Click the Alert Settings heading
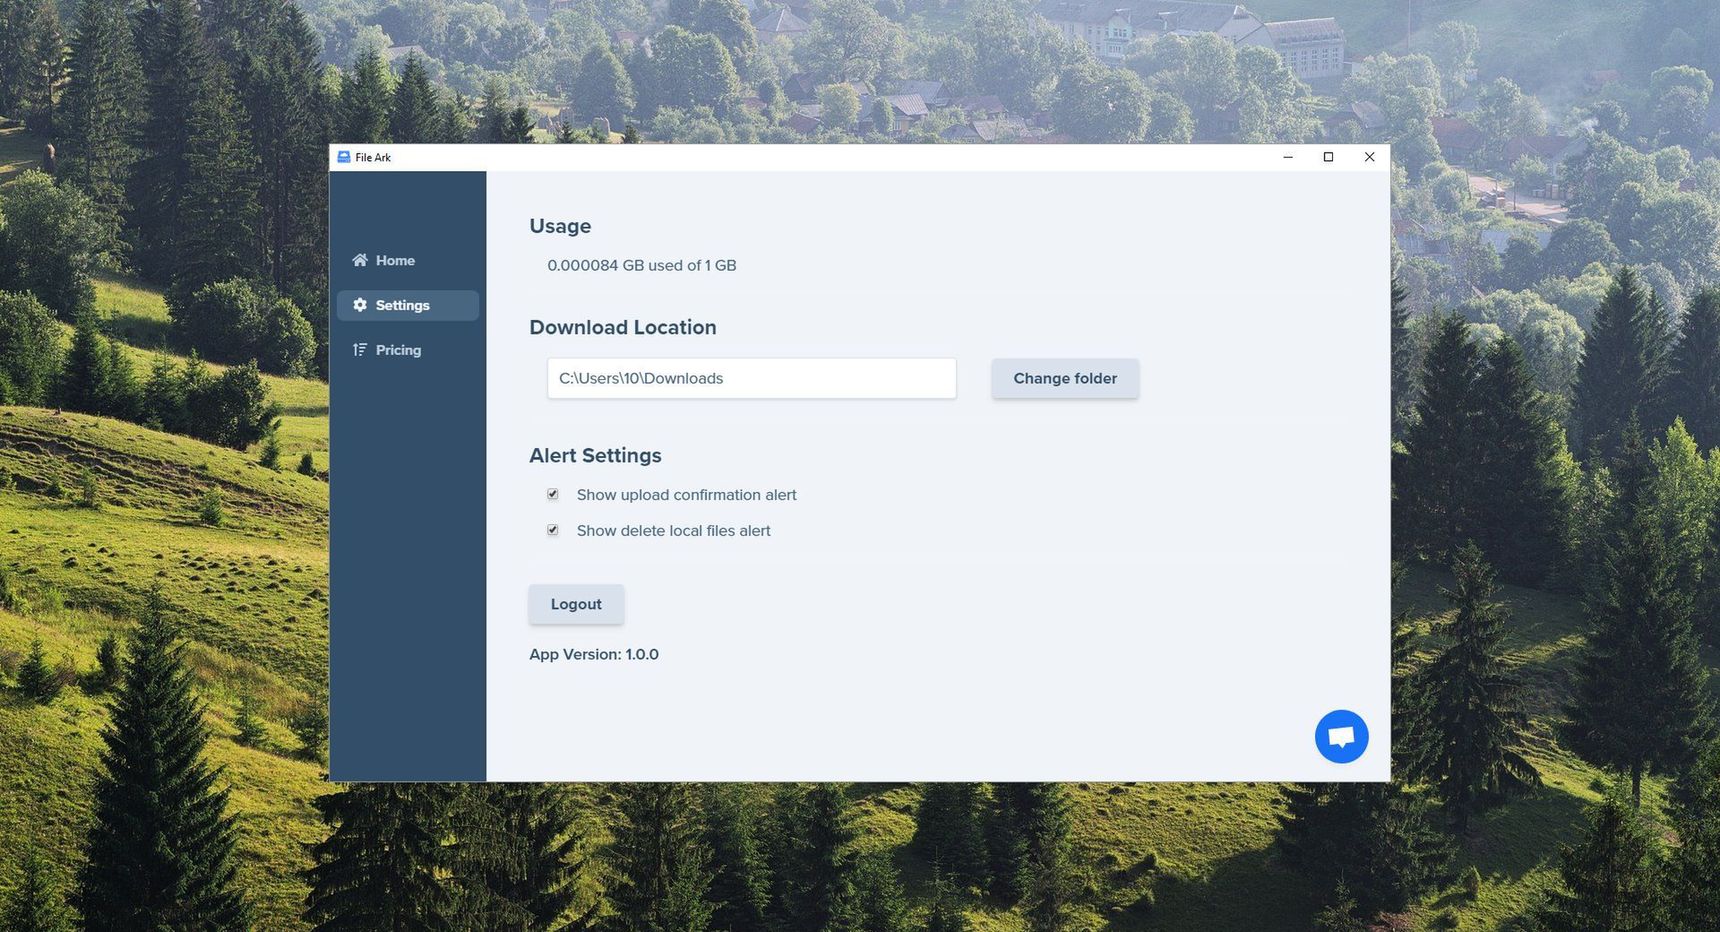 tap(595, 455)
